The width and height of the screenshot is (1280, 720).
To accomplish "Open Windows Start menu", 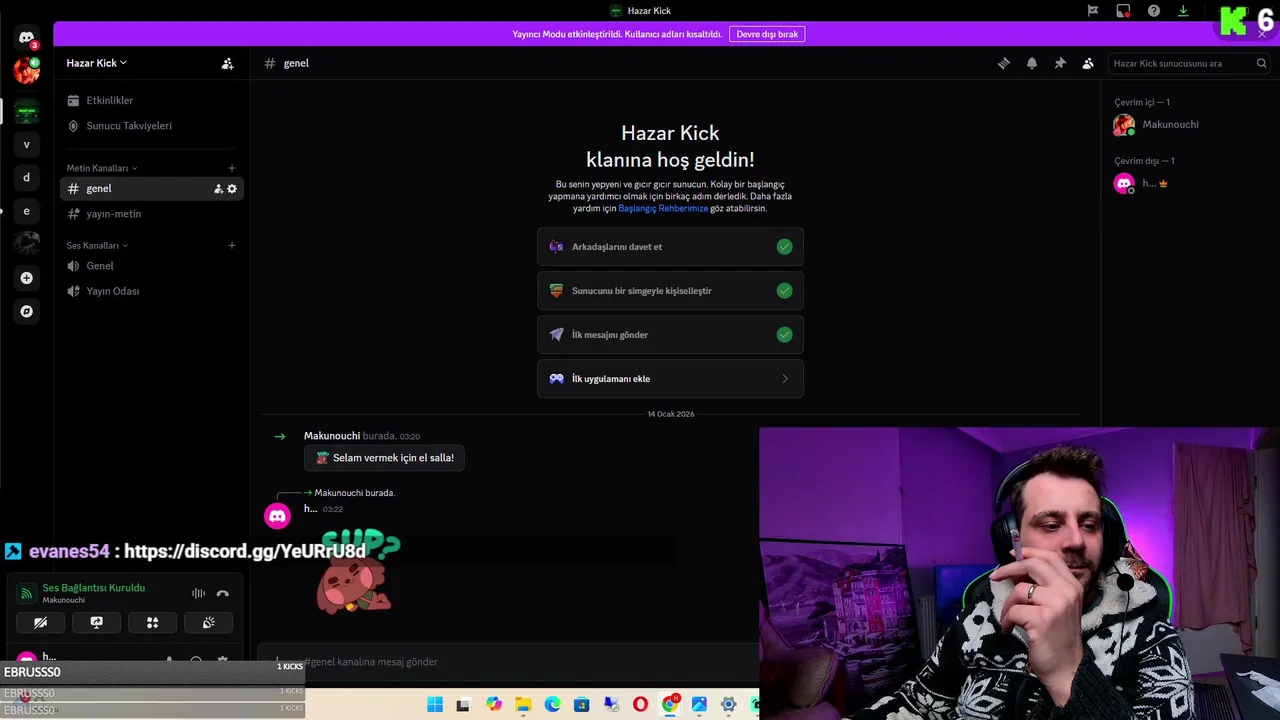I will [x=435, y=705].
